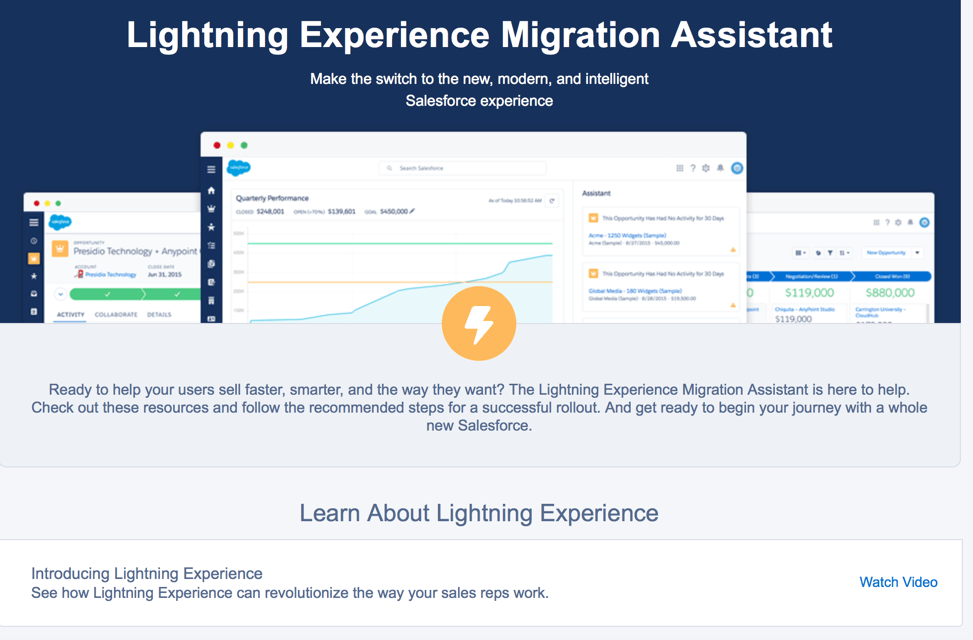Open the user avatar profile icon
This screenshot has height=640, width=973.
tap(737, 168)
